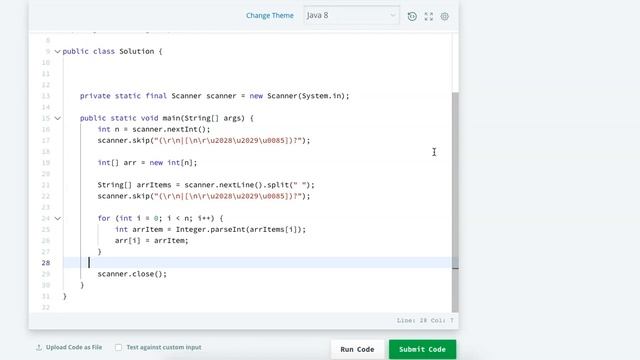Click the 'String[] arrItems' declaration line

pos(206,185)
